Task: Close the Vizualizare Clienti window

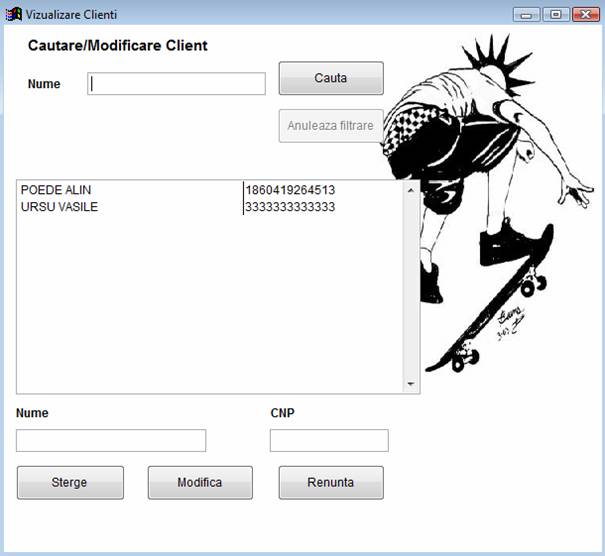Action: pyautogui.click(x=586, y=15)
